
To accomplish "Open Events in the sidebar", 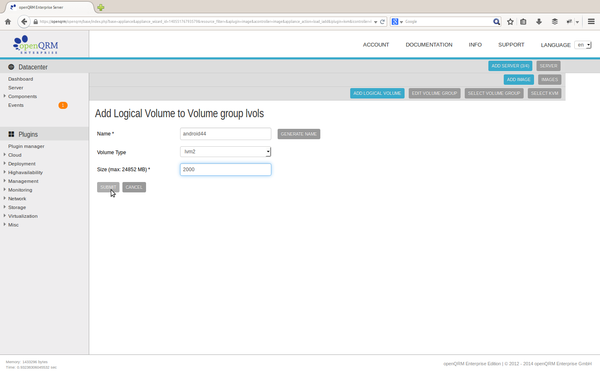I will click(16, 105).
